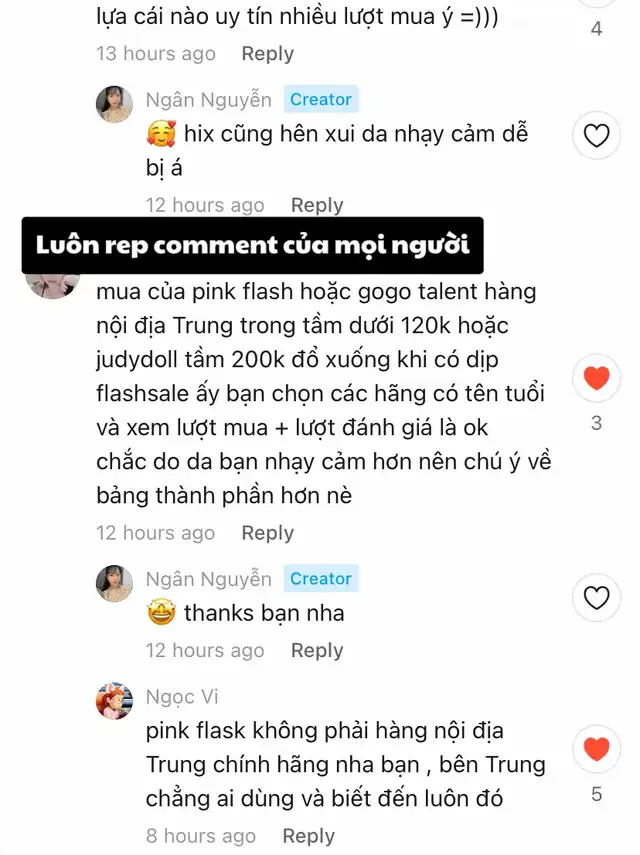Image resolution: width=640 pixels, height=855 pixels.
Task: Like the 'thanks bạn nha' reply
Action: point(596,598)
